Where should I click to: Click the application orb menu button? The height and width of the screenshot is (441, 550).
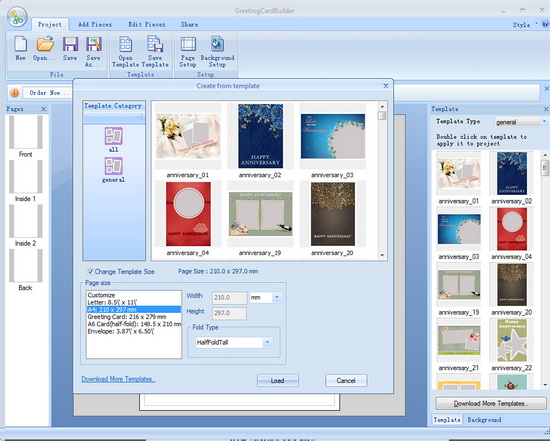tap(16, 17)
